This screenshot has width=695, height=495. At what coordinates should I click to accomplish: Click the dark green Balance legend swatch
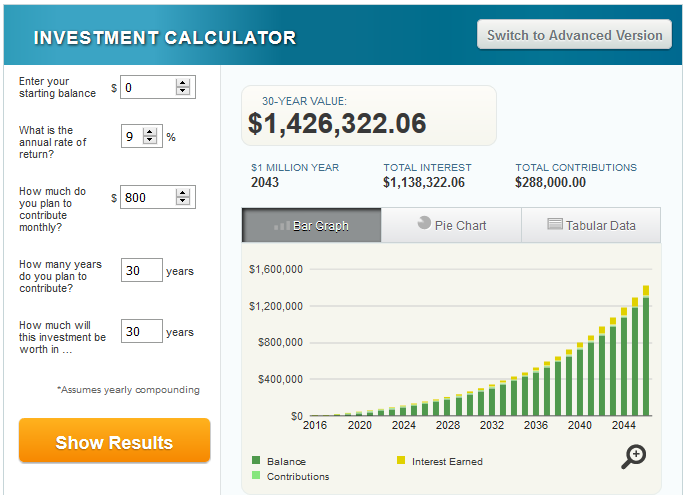(257, 461)
